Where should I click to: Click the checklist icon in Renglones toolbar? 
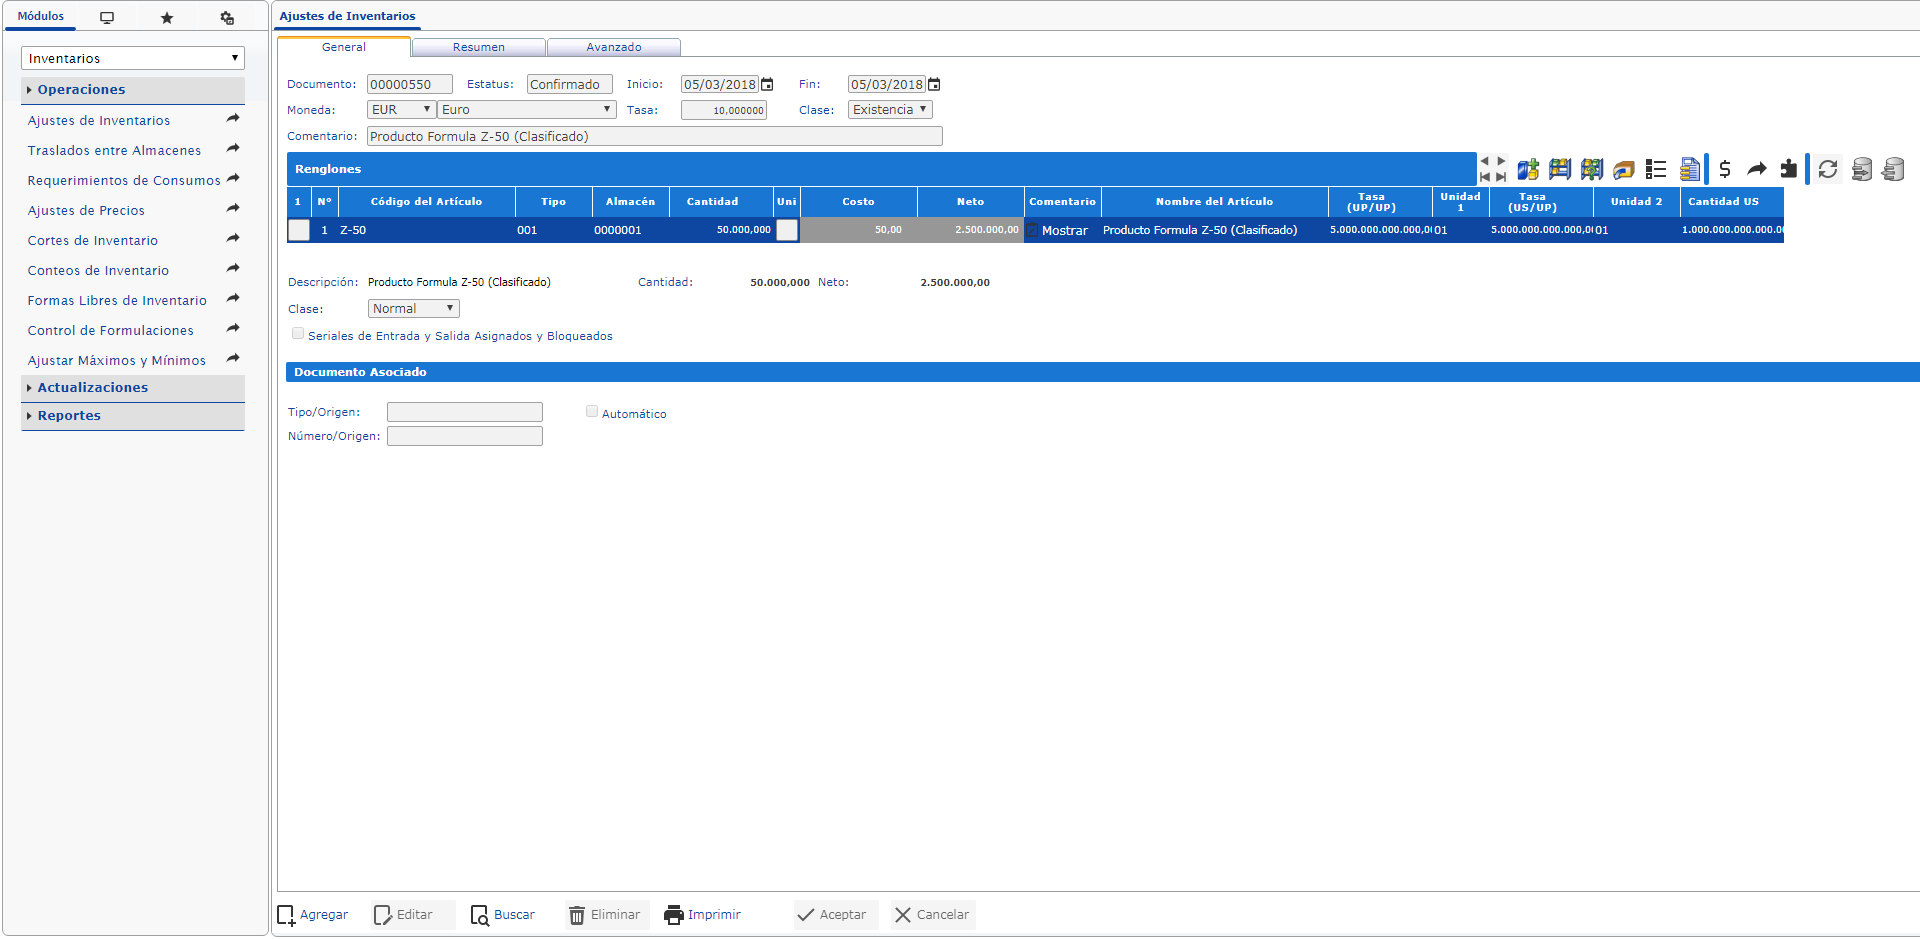[1656, 169]
